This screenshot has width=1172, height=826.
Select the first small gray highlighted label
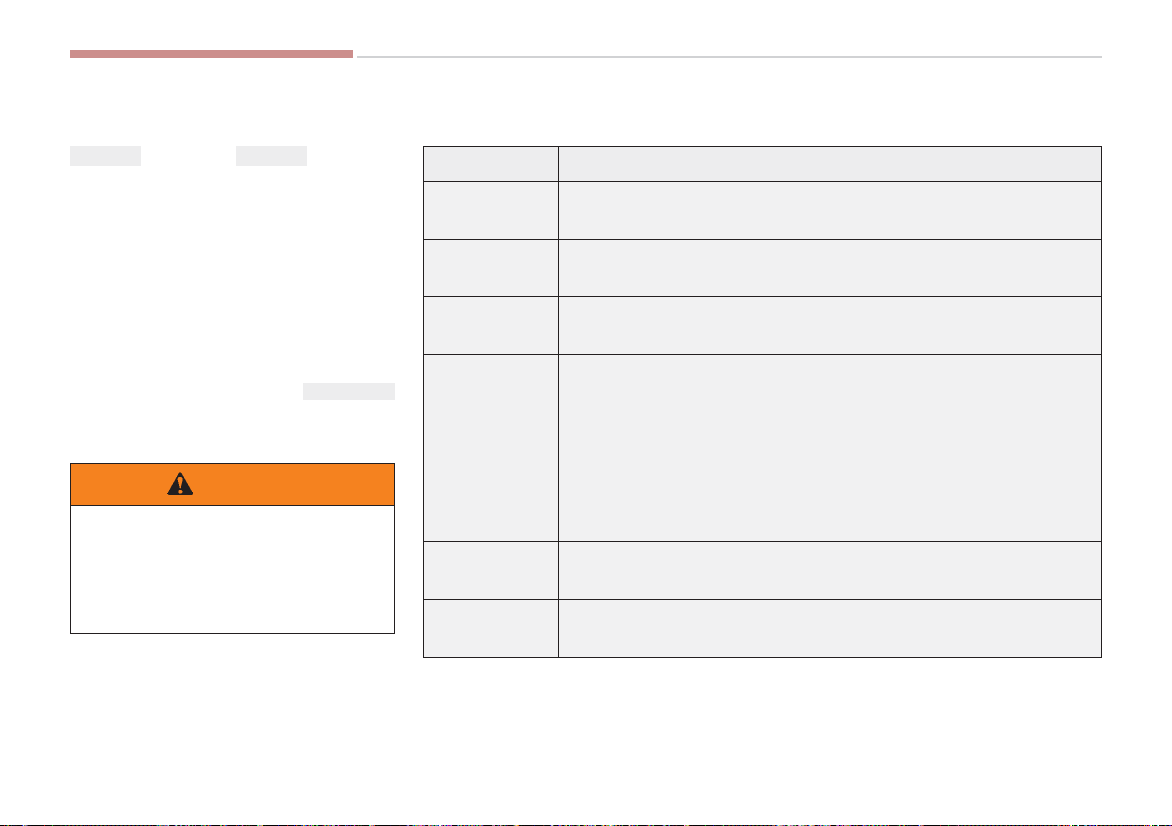click(x=105, y=155)
